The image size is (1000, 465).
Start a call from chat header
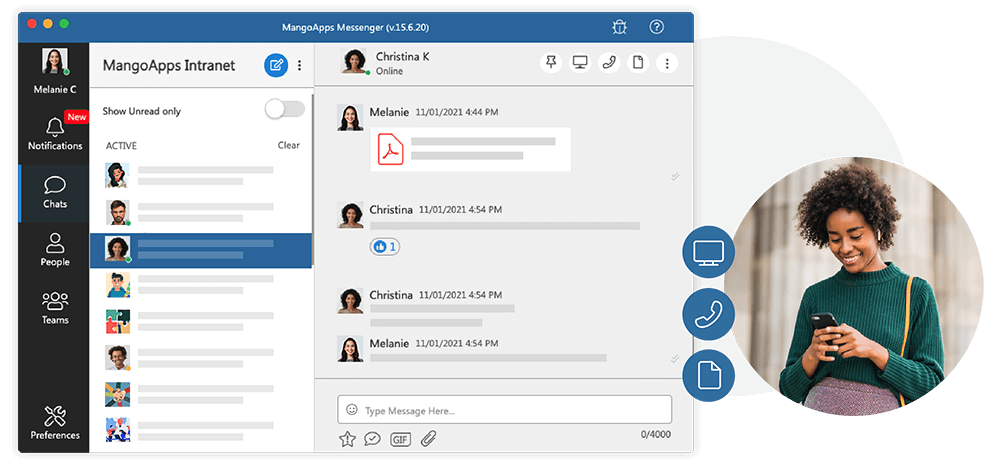pyautogui.click(x=609, y=63)
